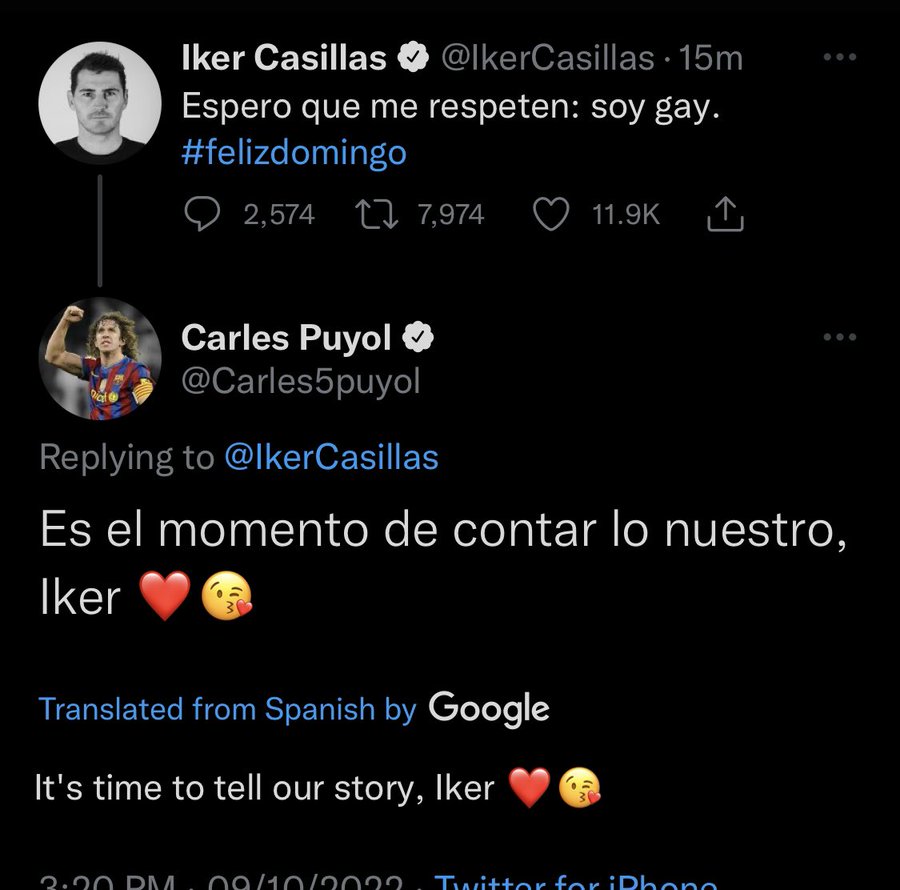Click the Carles Puyol display name
The height and width of the screenshot is (890, 900).
[286, 339]
